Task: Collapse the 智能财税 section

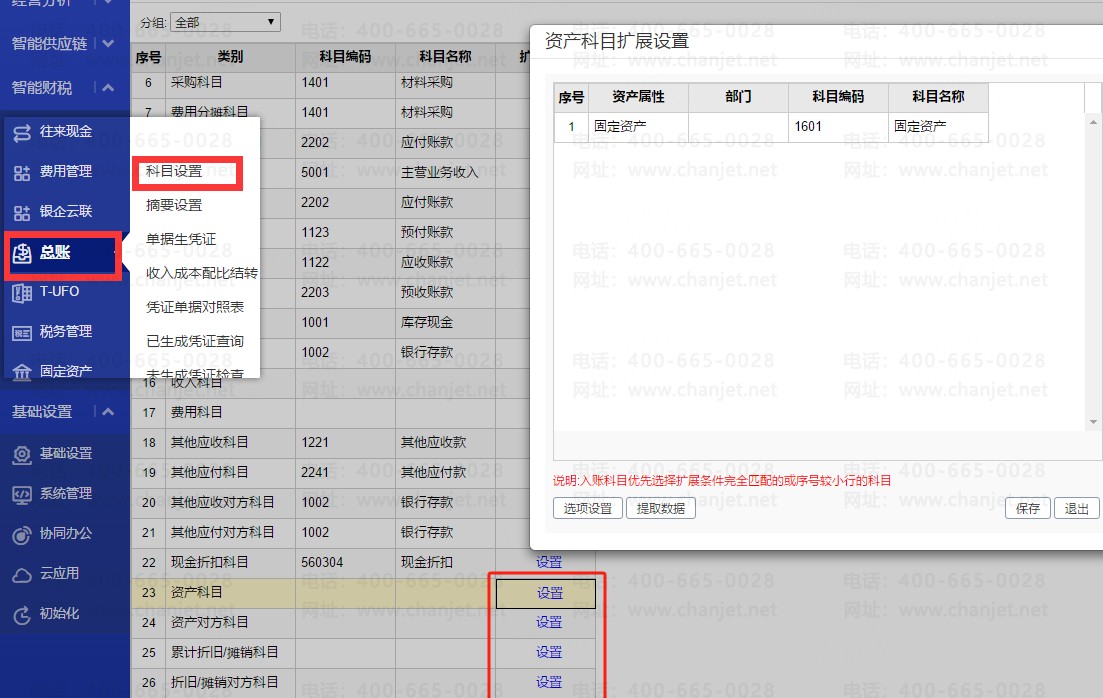Action: pos(108,88)
